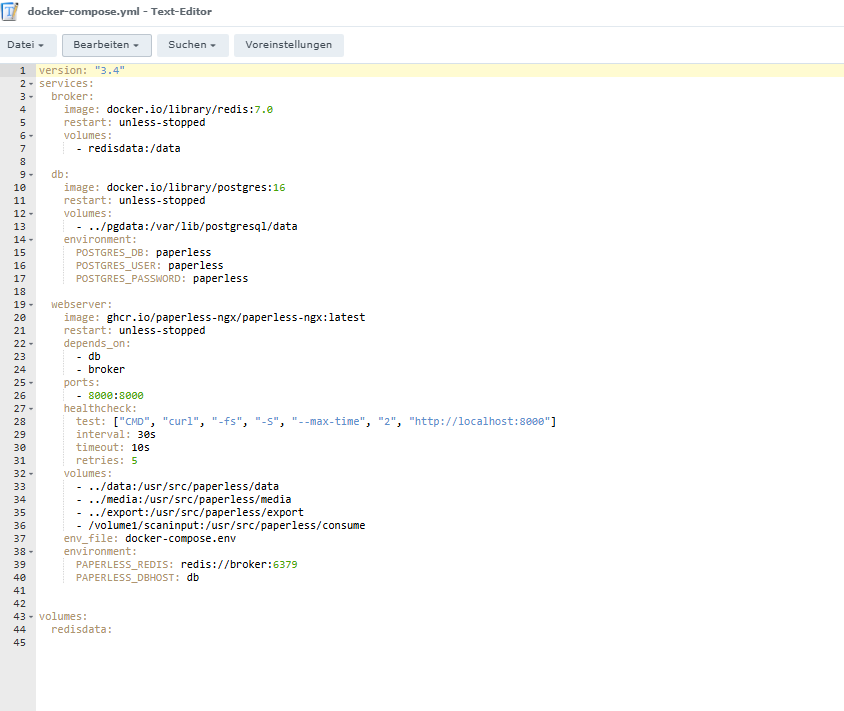The width and height of the screenshot is (844, 711).
Task: Click the "env_file: docker-compose.env" line
Action: pyautogui.click(x=150, y=539)
